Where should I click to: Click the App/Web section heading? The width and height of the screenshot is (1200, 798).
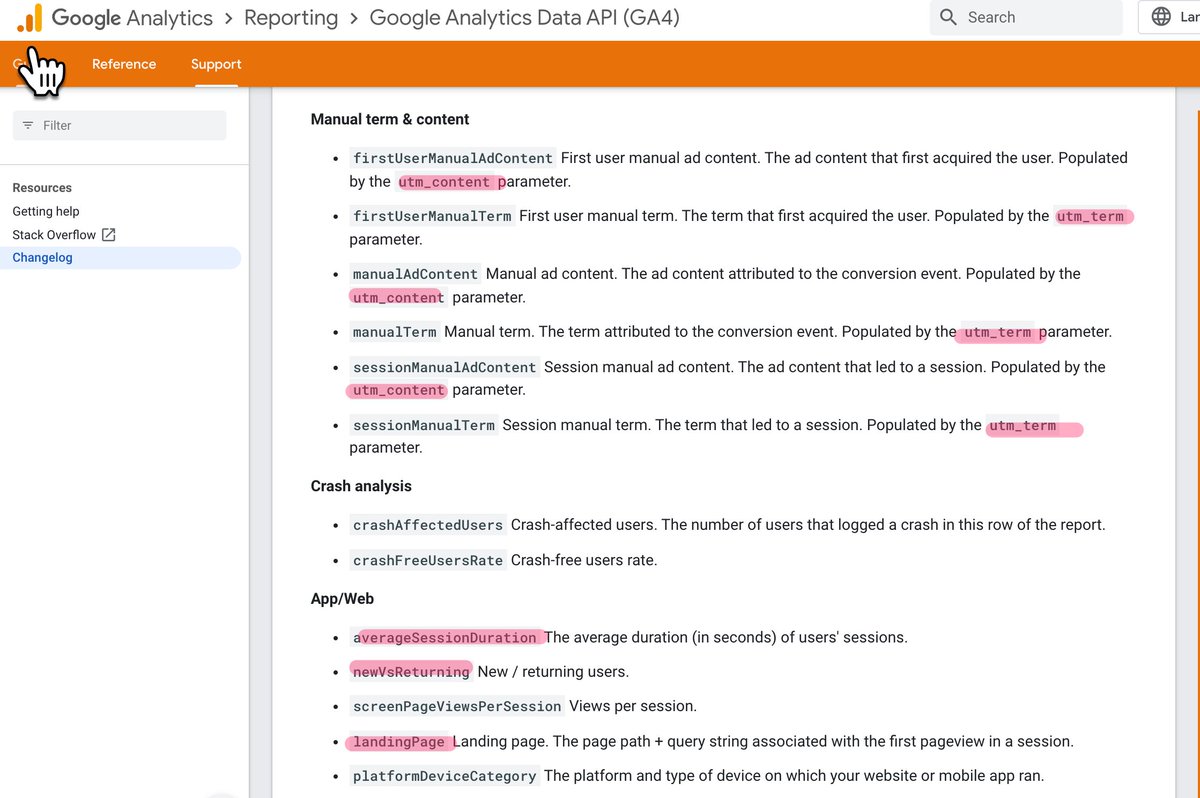coord(342,599)
